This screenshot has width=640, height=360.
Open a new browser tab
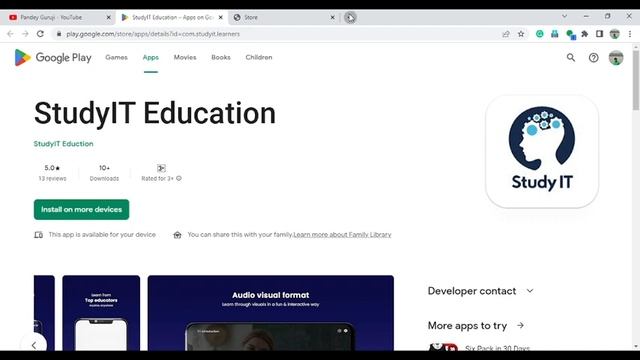[x=350, y=18]
